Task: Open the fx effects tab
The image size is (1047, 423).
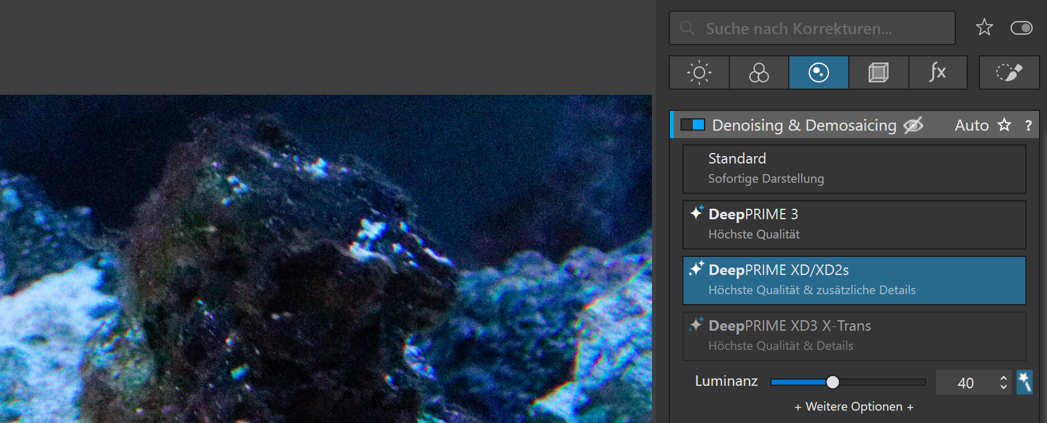Action: [938, 72]
